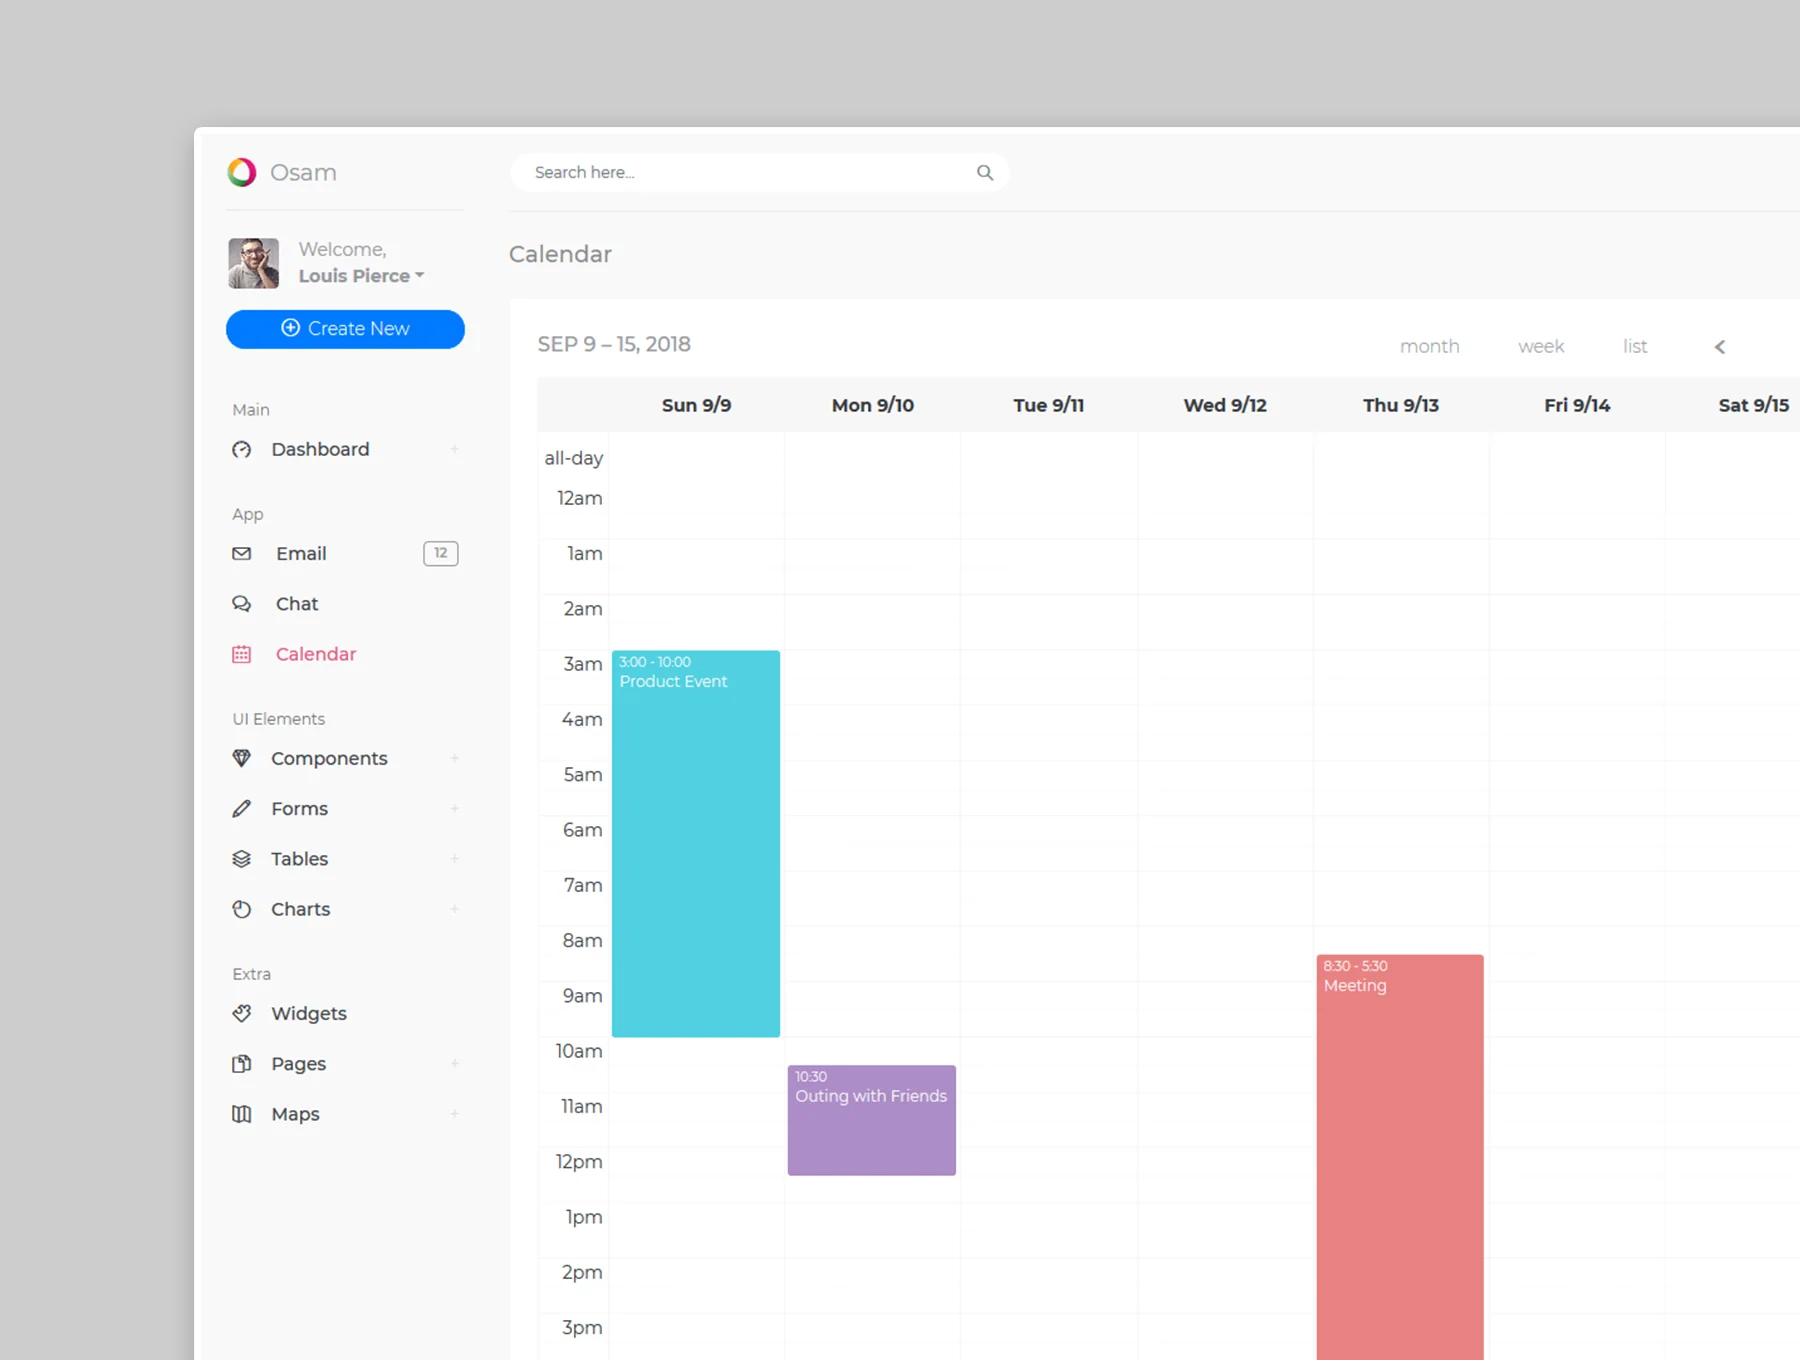
Task: Switch calendar to month view
Action: 1429,346
